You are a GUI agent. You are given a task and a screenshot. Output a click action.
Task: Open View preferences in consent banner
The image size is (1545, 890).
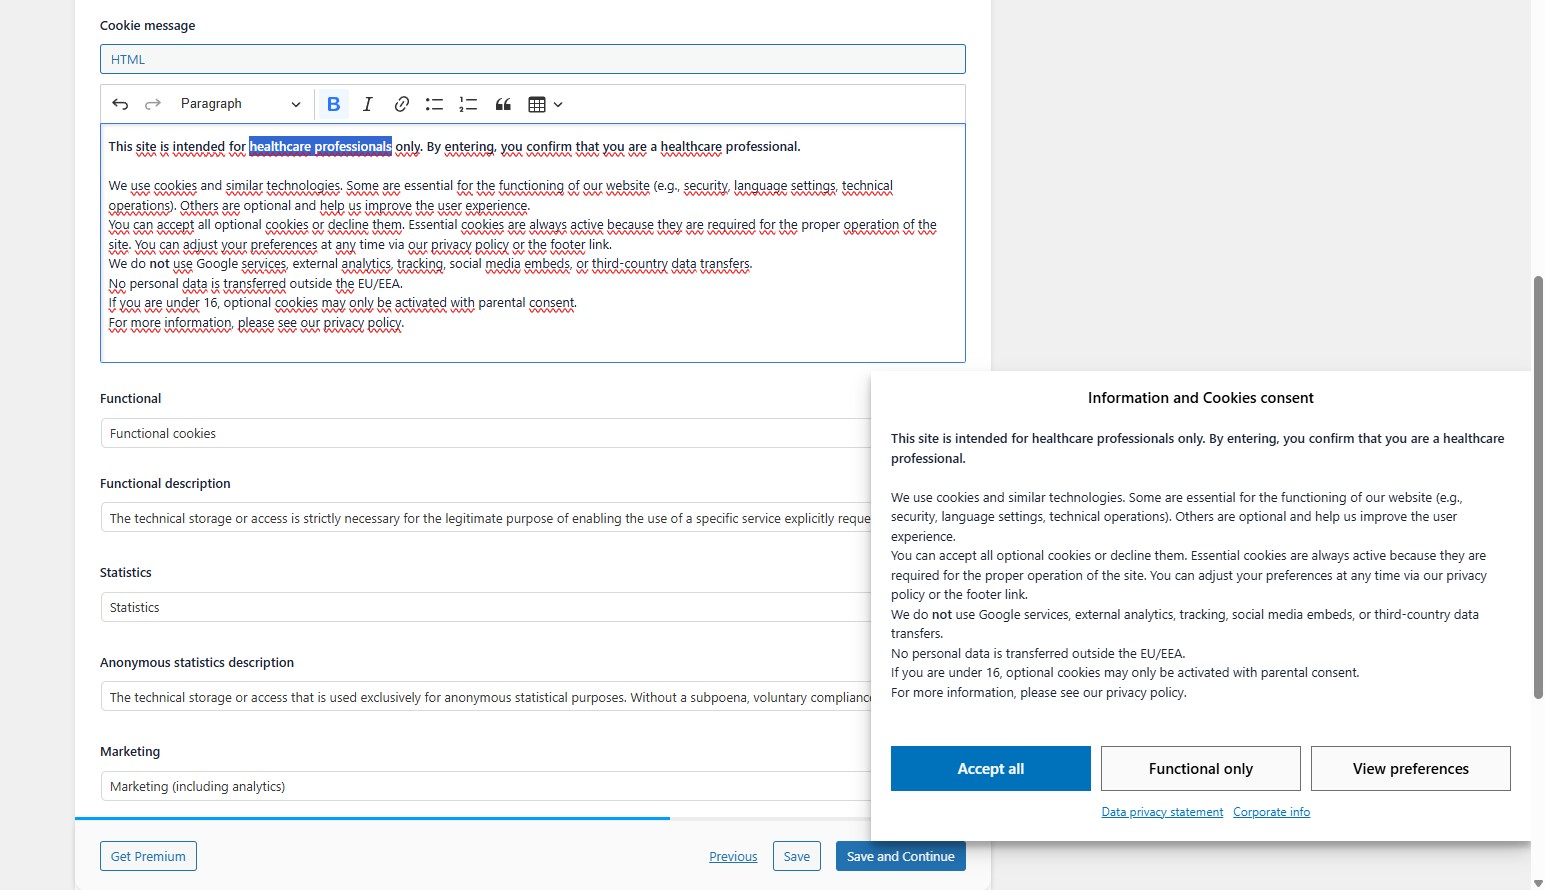point(1411,768)
